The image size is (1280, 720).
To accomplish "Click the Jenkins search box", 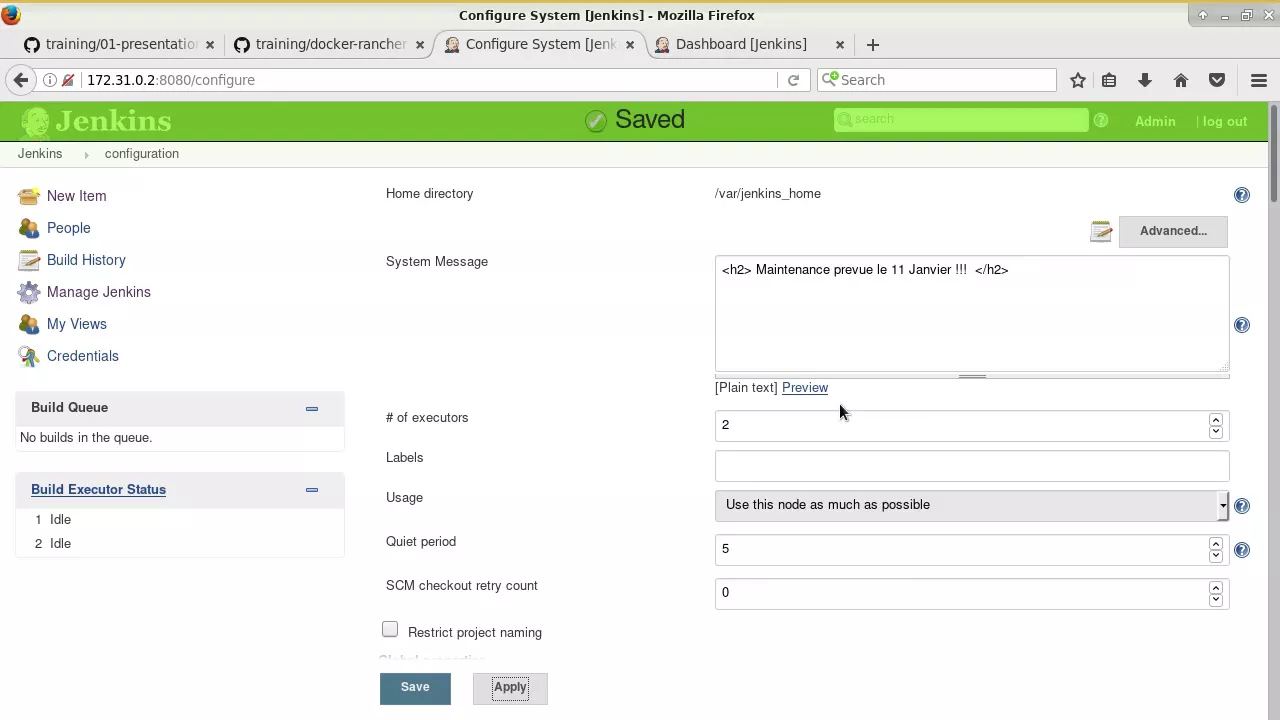I will pyautogui.click(x=961, y=120).
